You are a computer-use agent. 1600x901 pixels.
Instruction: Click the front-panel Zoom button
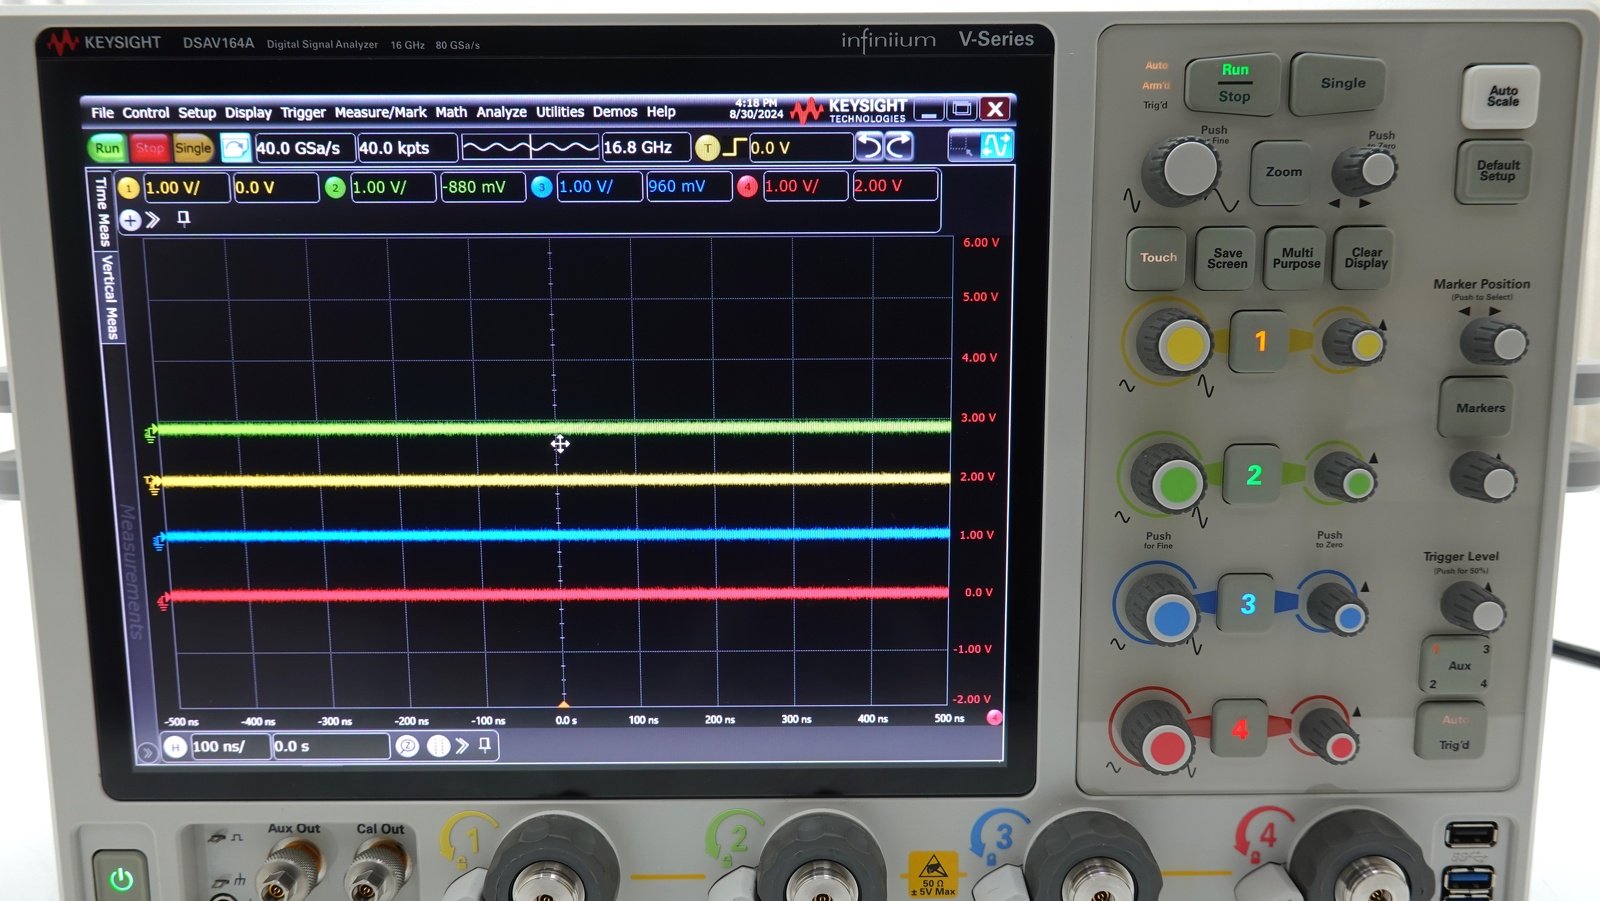click(1283, 172)
